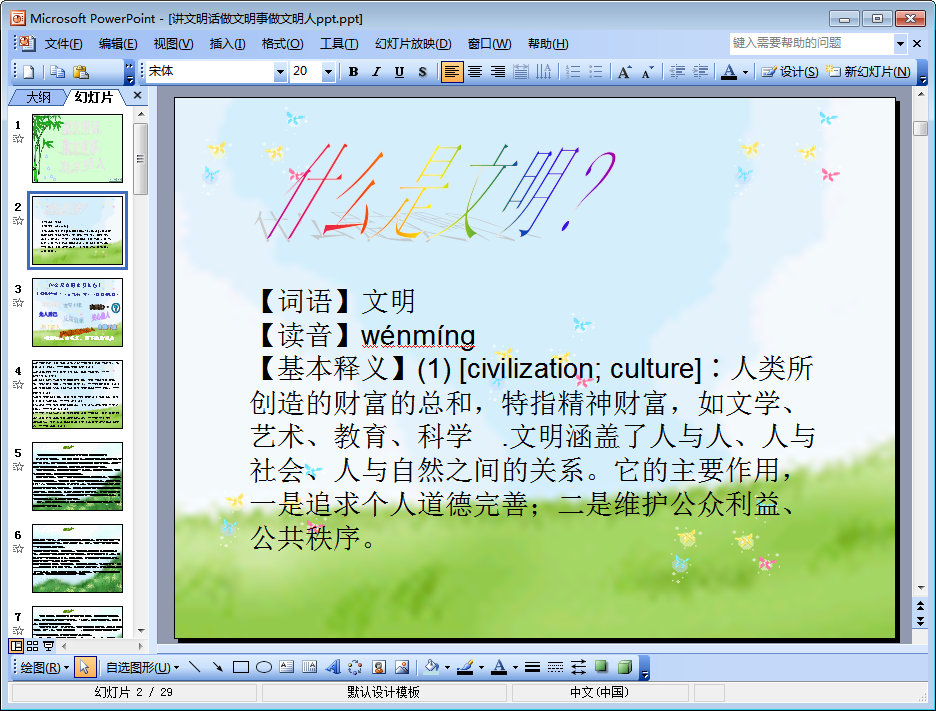
Task: Toggle Italic text formatting
Action: pyautogui.click(x=376, y=72)
